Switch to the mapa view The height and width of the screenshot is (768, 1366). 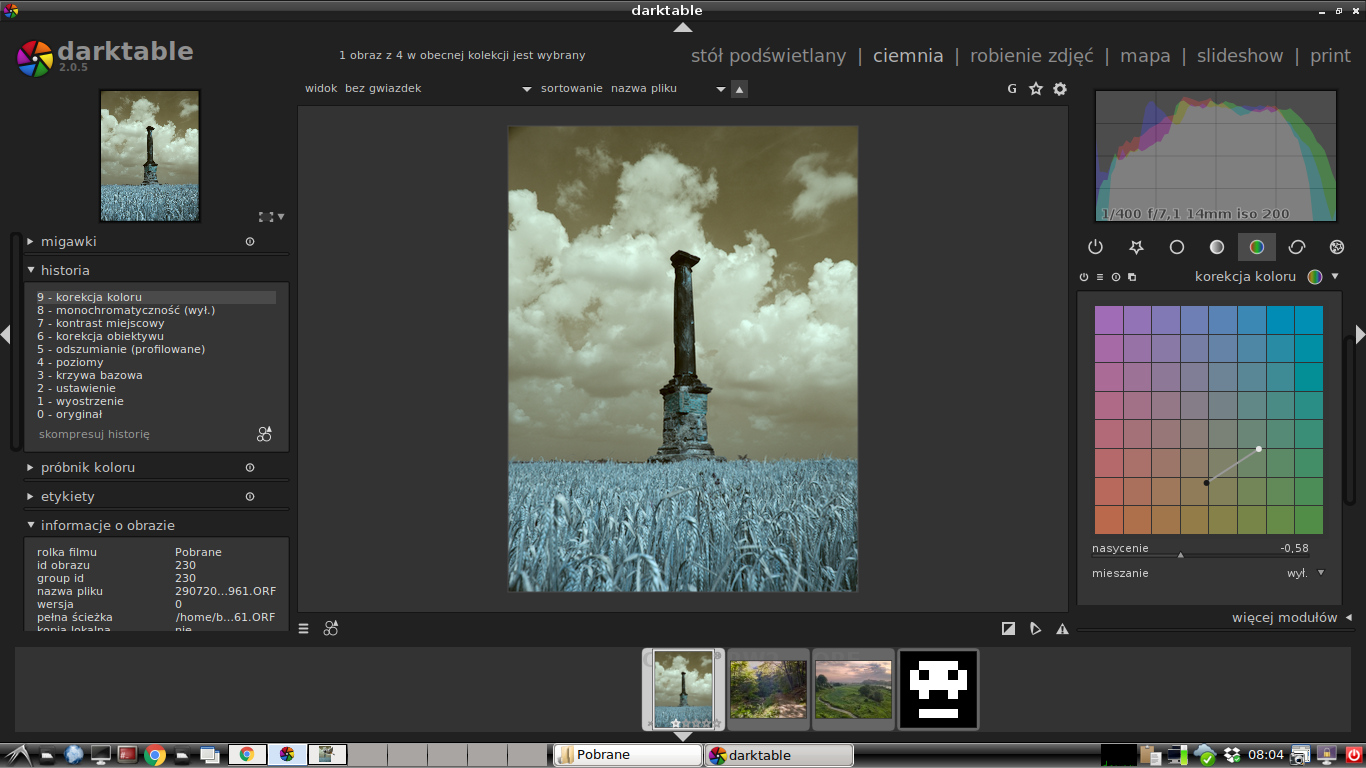point(1145,56)
